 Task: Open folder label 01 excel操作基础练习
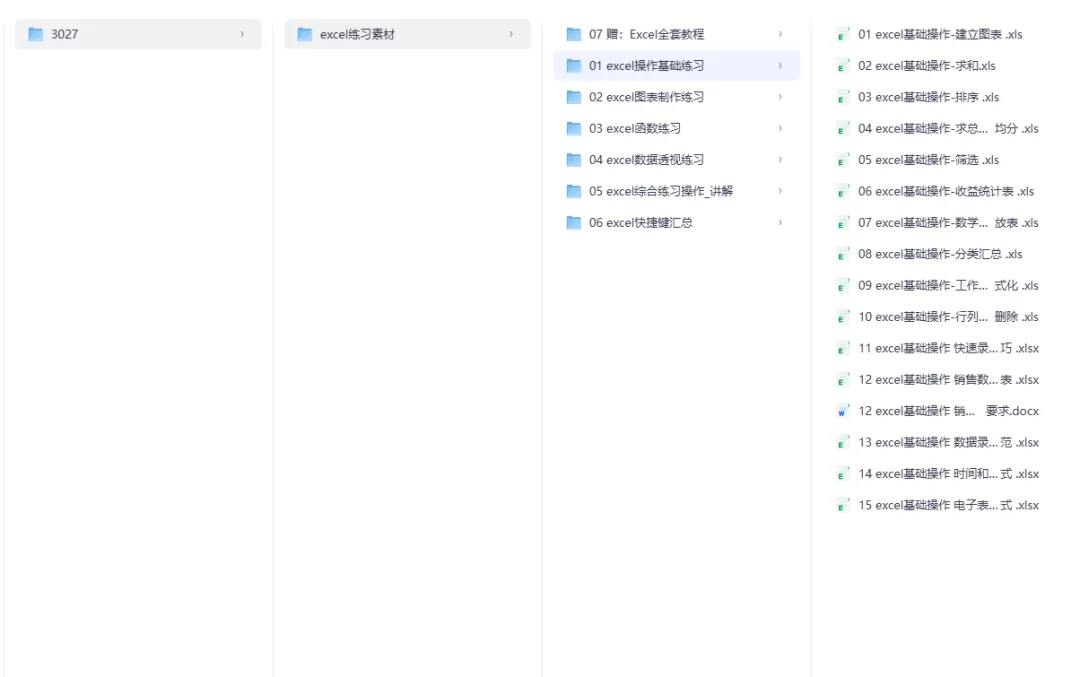(x=647, y=65)
